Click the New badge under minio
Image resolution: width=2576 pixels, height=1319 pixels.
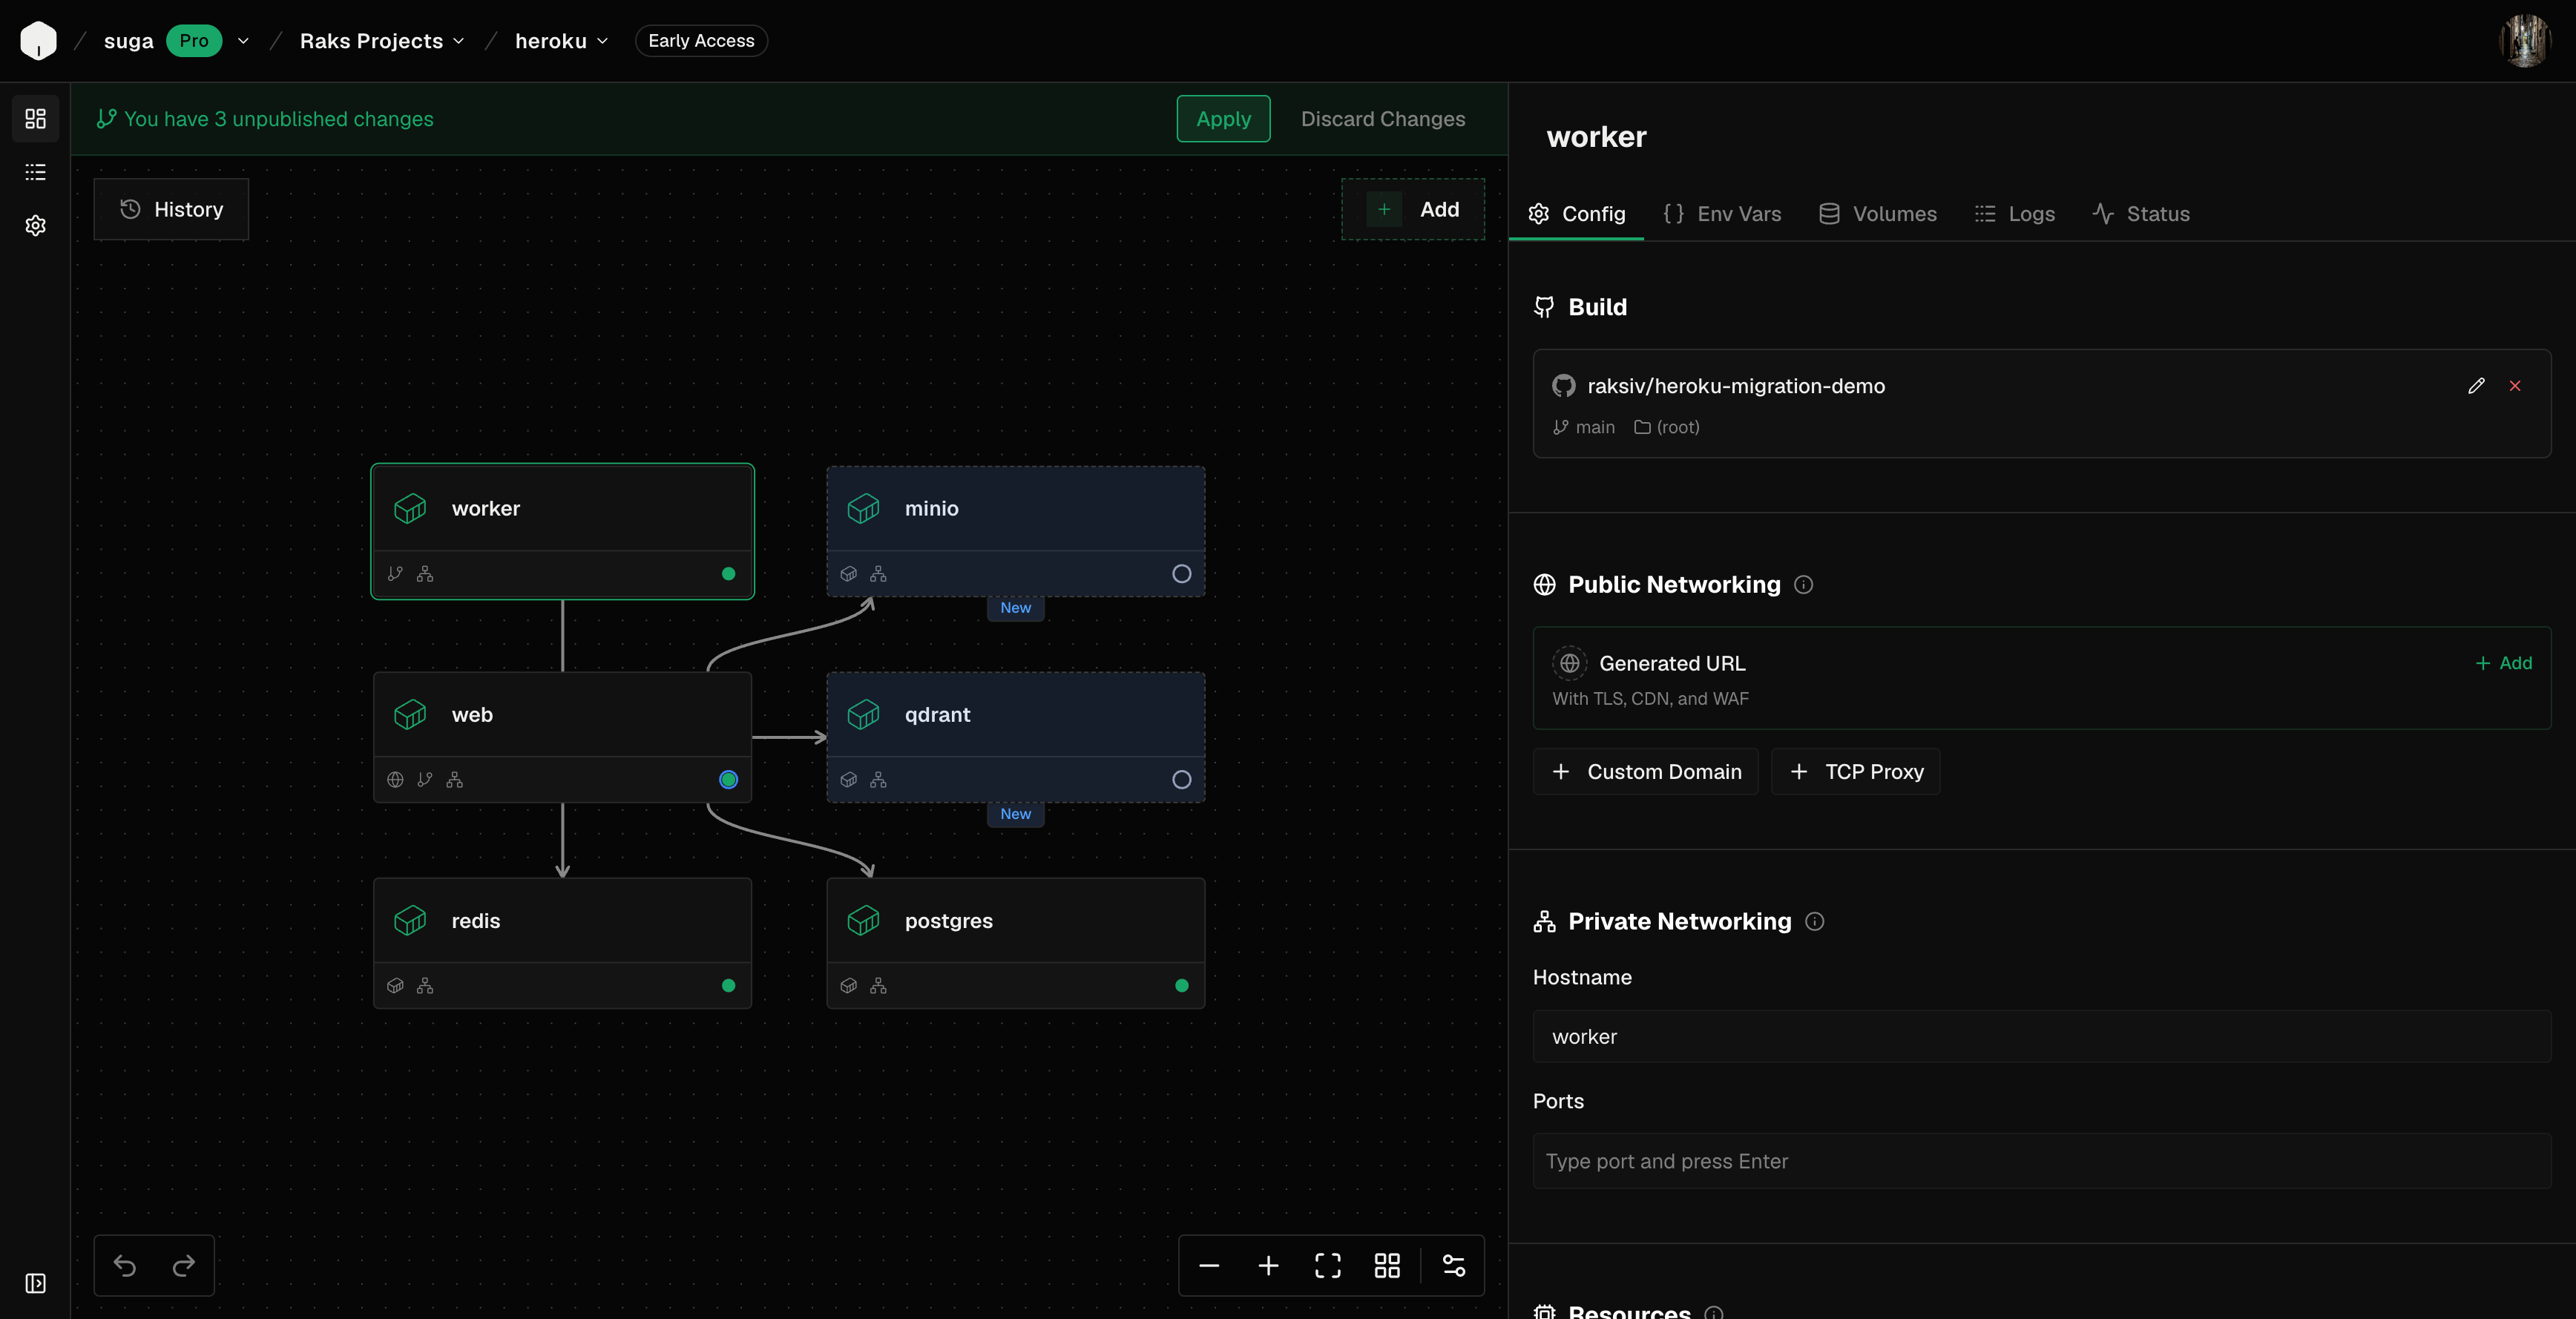1015,608
